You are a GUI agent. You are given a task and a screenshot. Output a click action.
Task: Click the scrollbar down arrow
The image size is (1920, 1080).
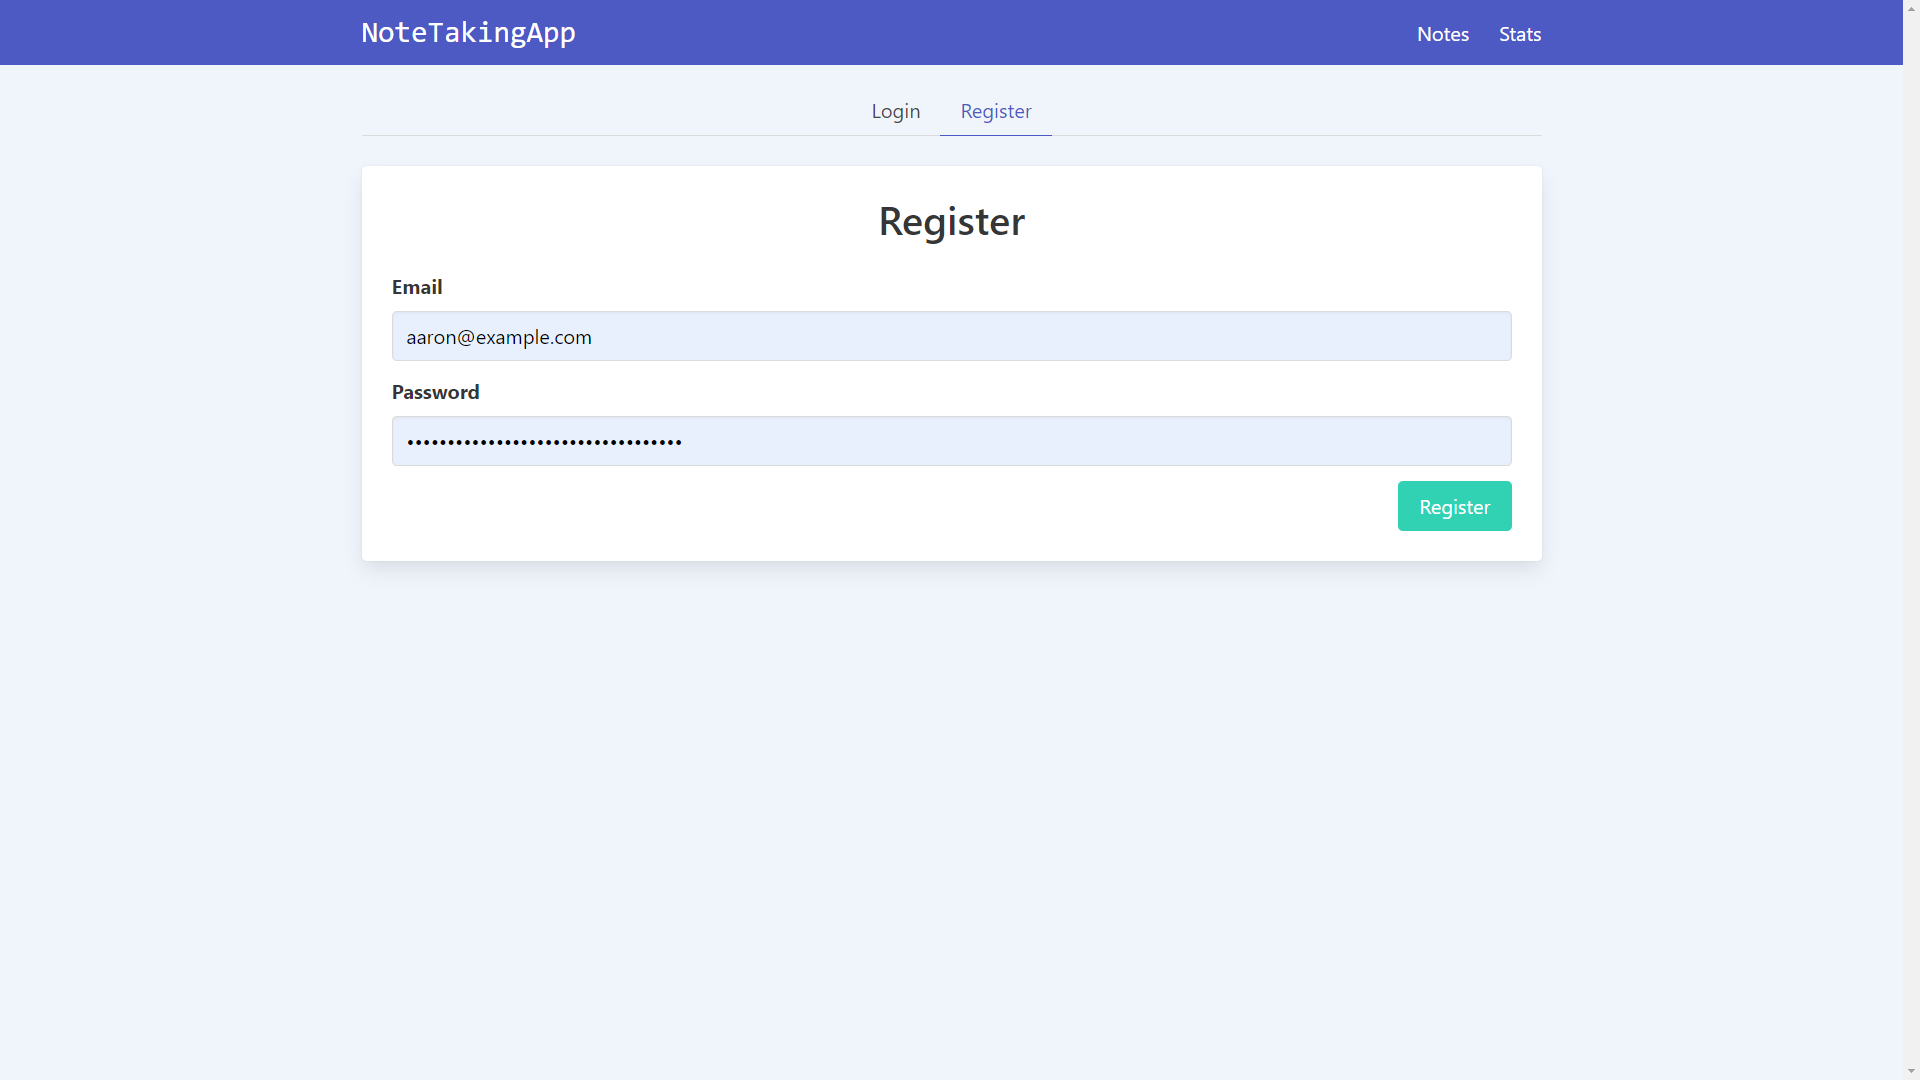point(1911,1071)
